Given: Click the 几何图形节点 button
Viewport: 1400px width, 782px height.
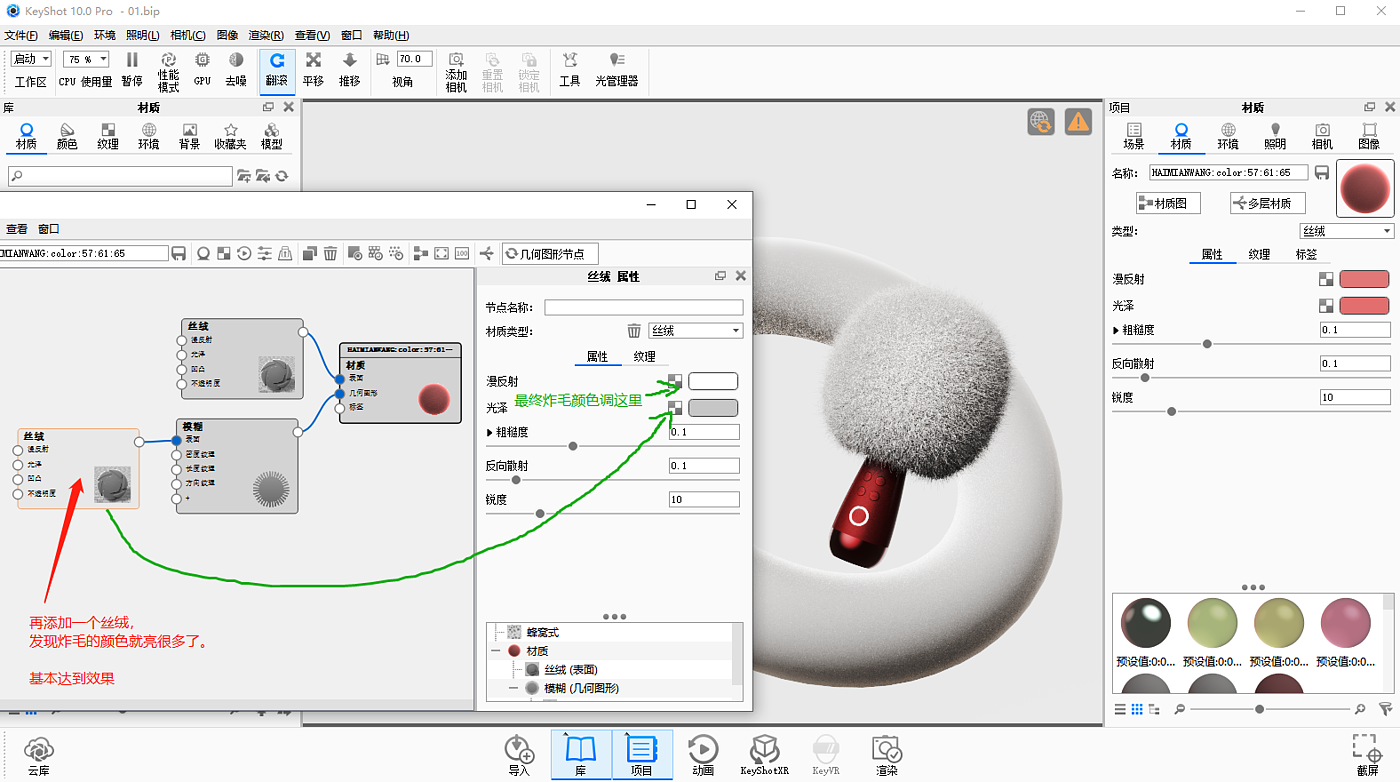Looking at the screenshot, I should coord(549,254).
